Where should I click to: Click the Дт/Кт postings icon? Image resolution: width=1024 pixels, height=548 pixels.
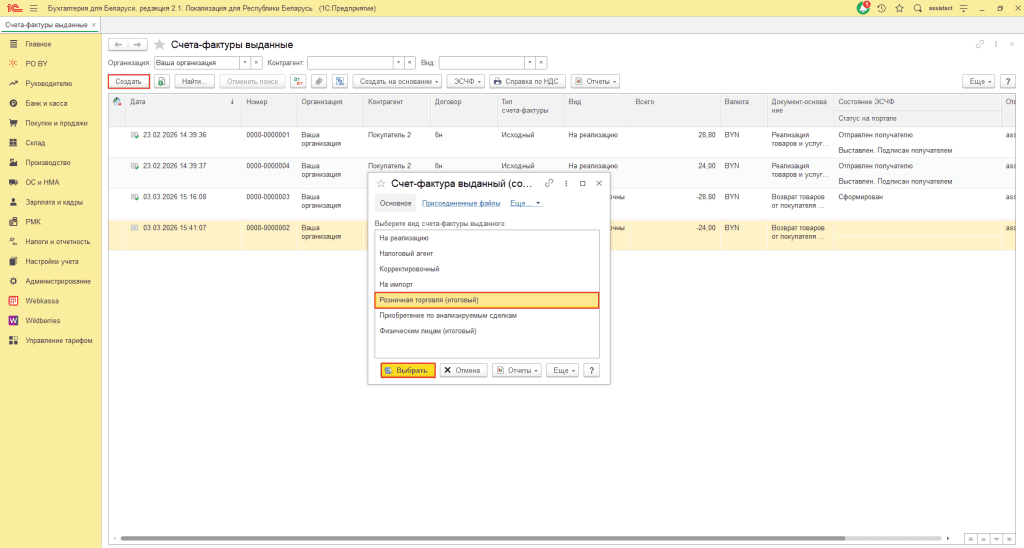click(x=297, y=81)
